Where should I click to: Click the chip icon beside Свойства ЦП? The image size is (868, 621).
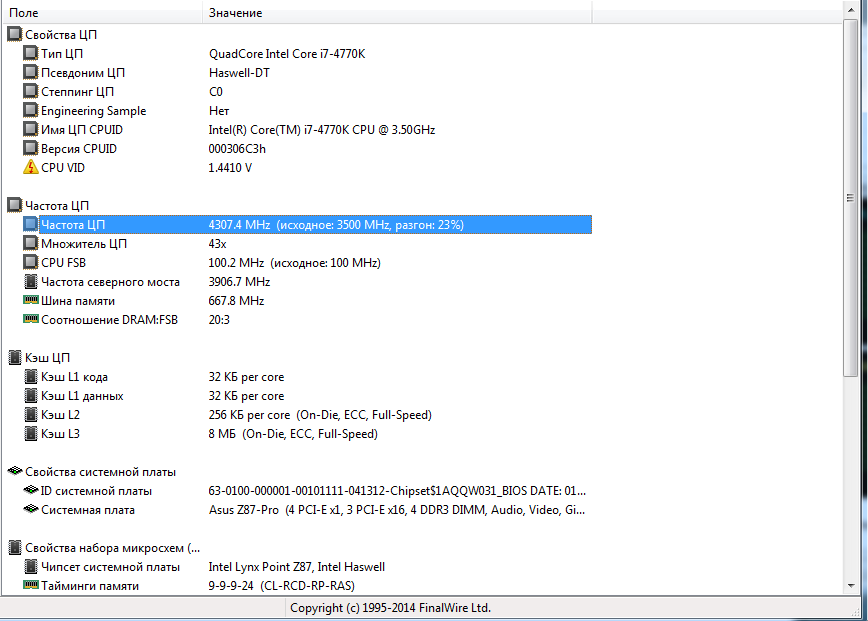(x=15, y=34)
